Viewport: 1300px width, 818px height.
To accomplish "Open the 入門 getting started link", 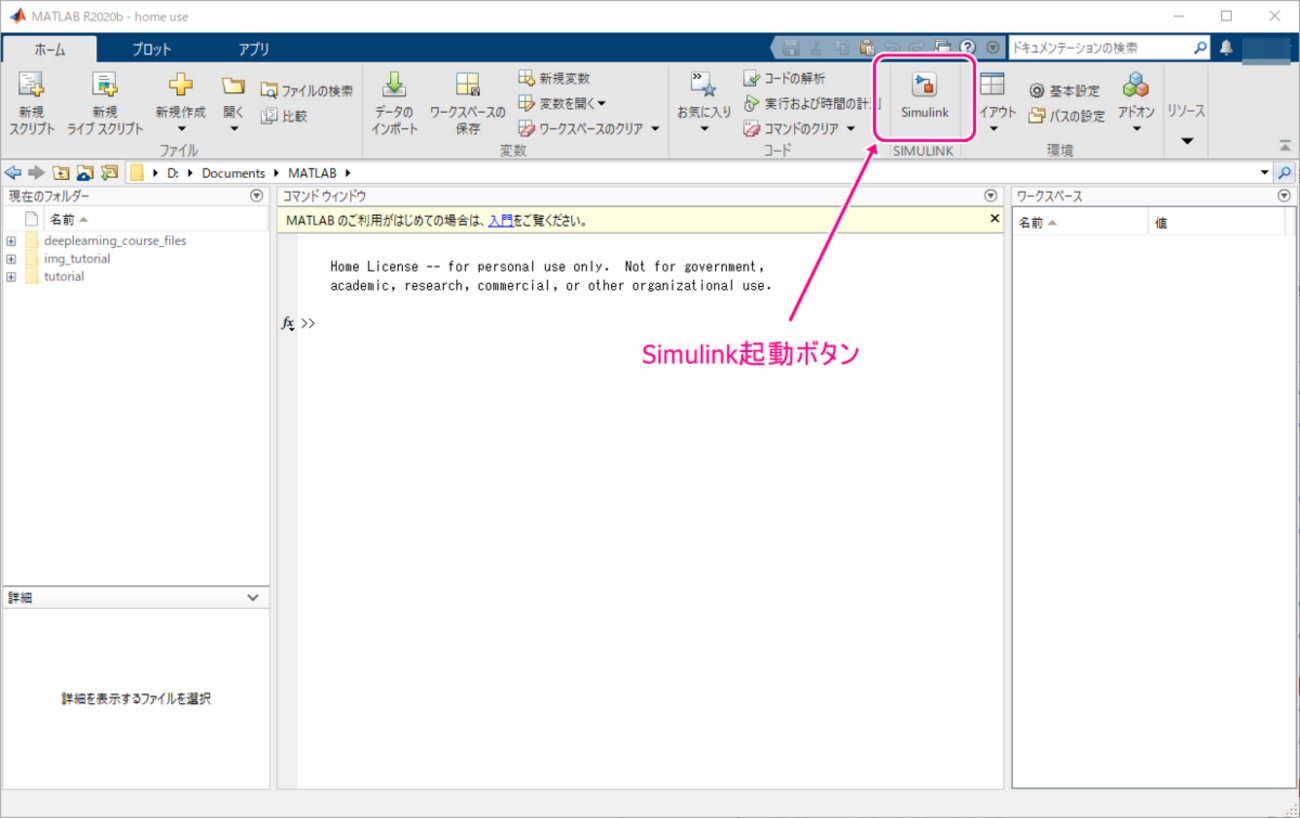I will [x=500, y=221].
